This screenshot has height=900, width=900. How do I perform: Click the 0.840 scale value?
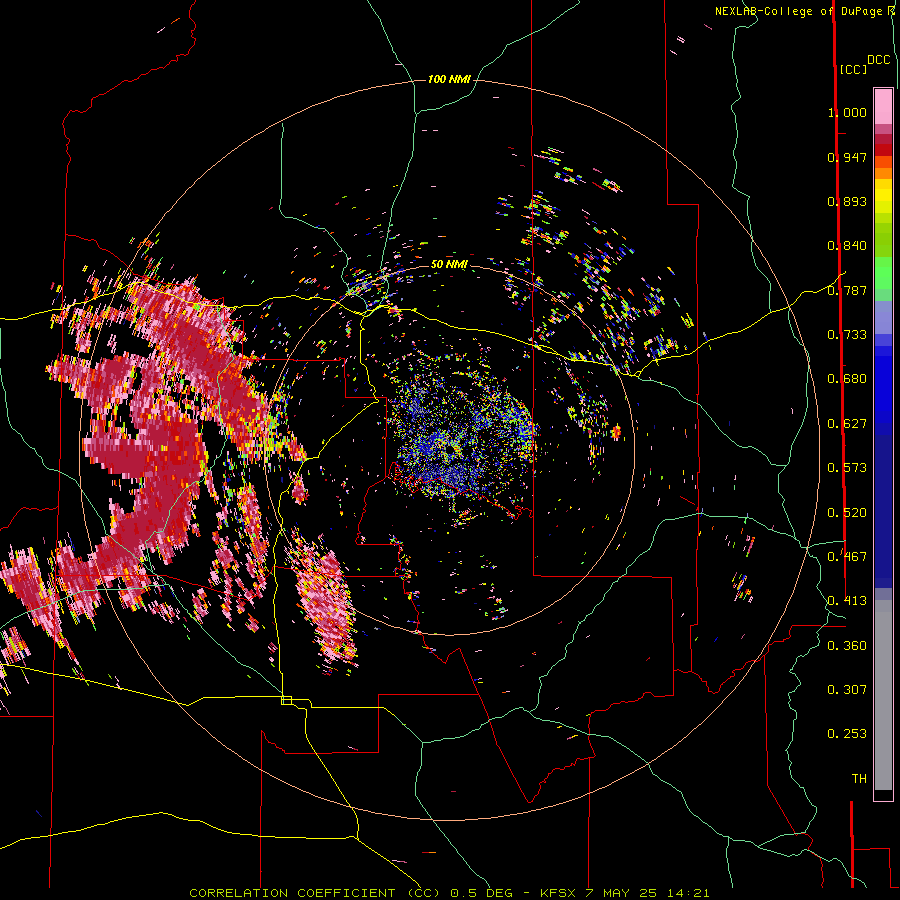tap(847, 246)
